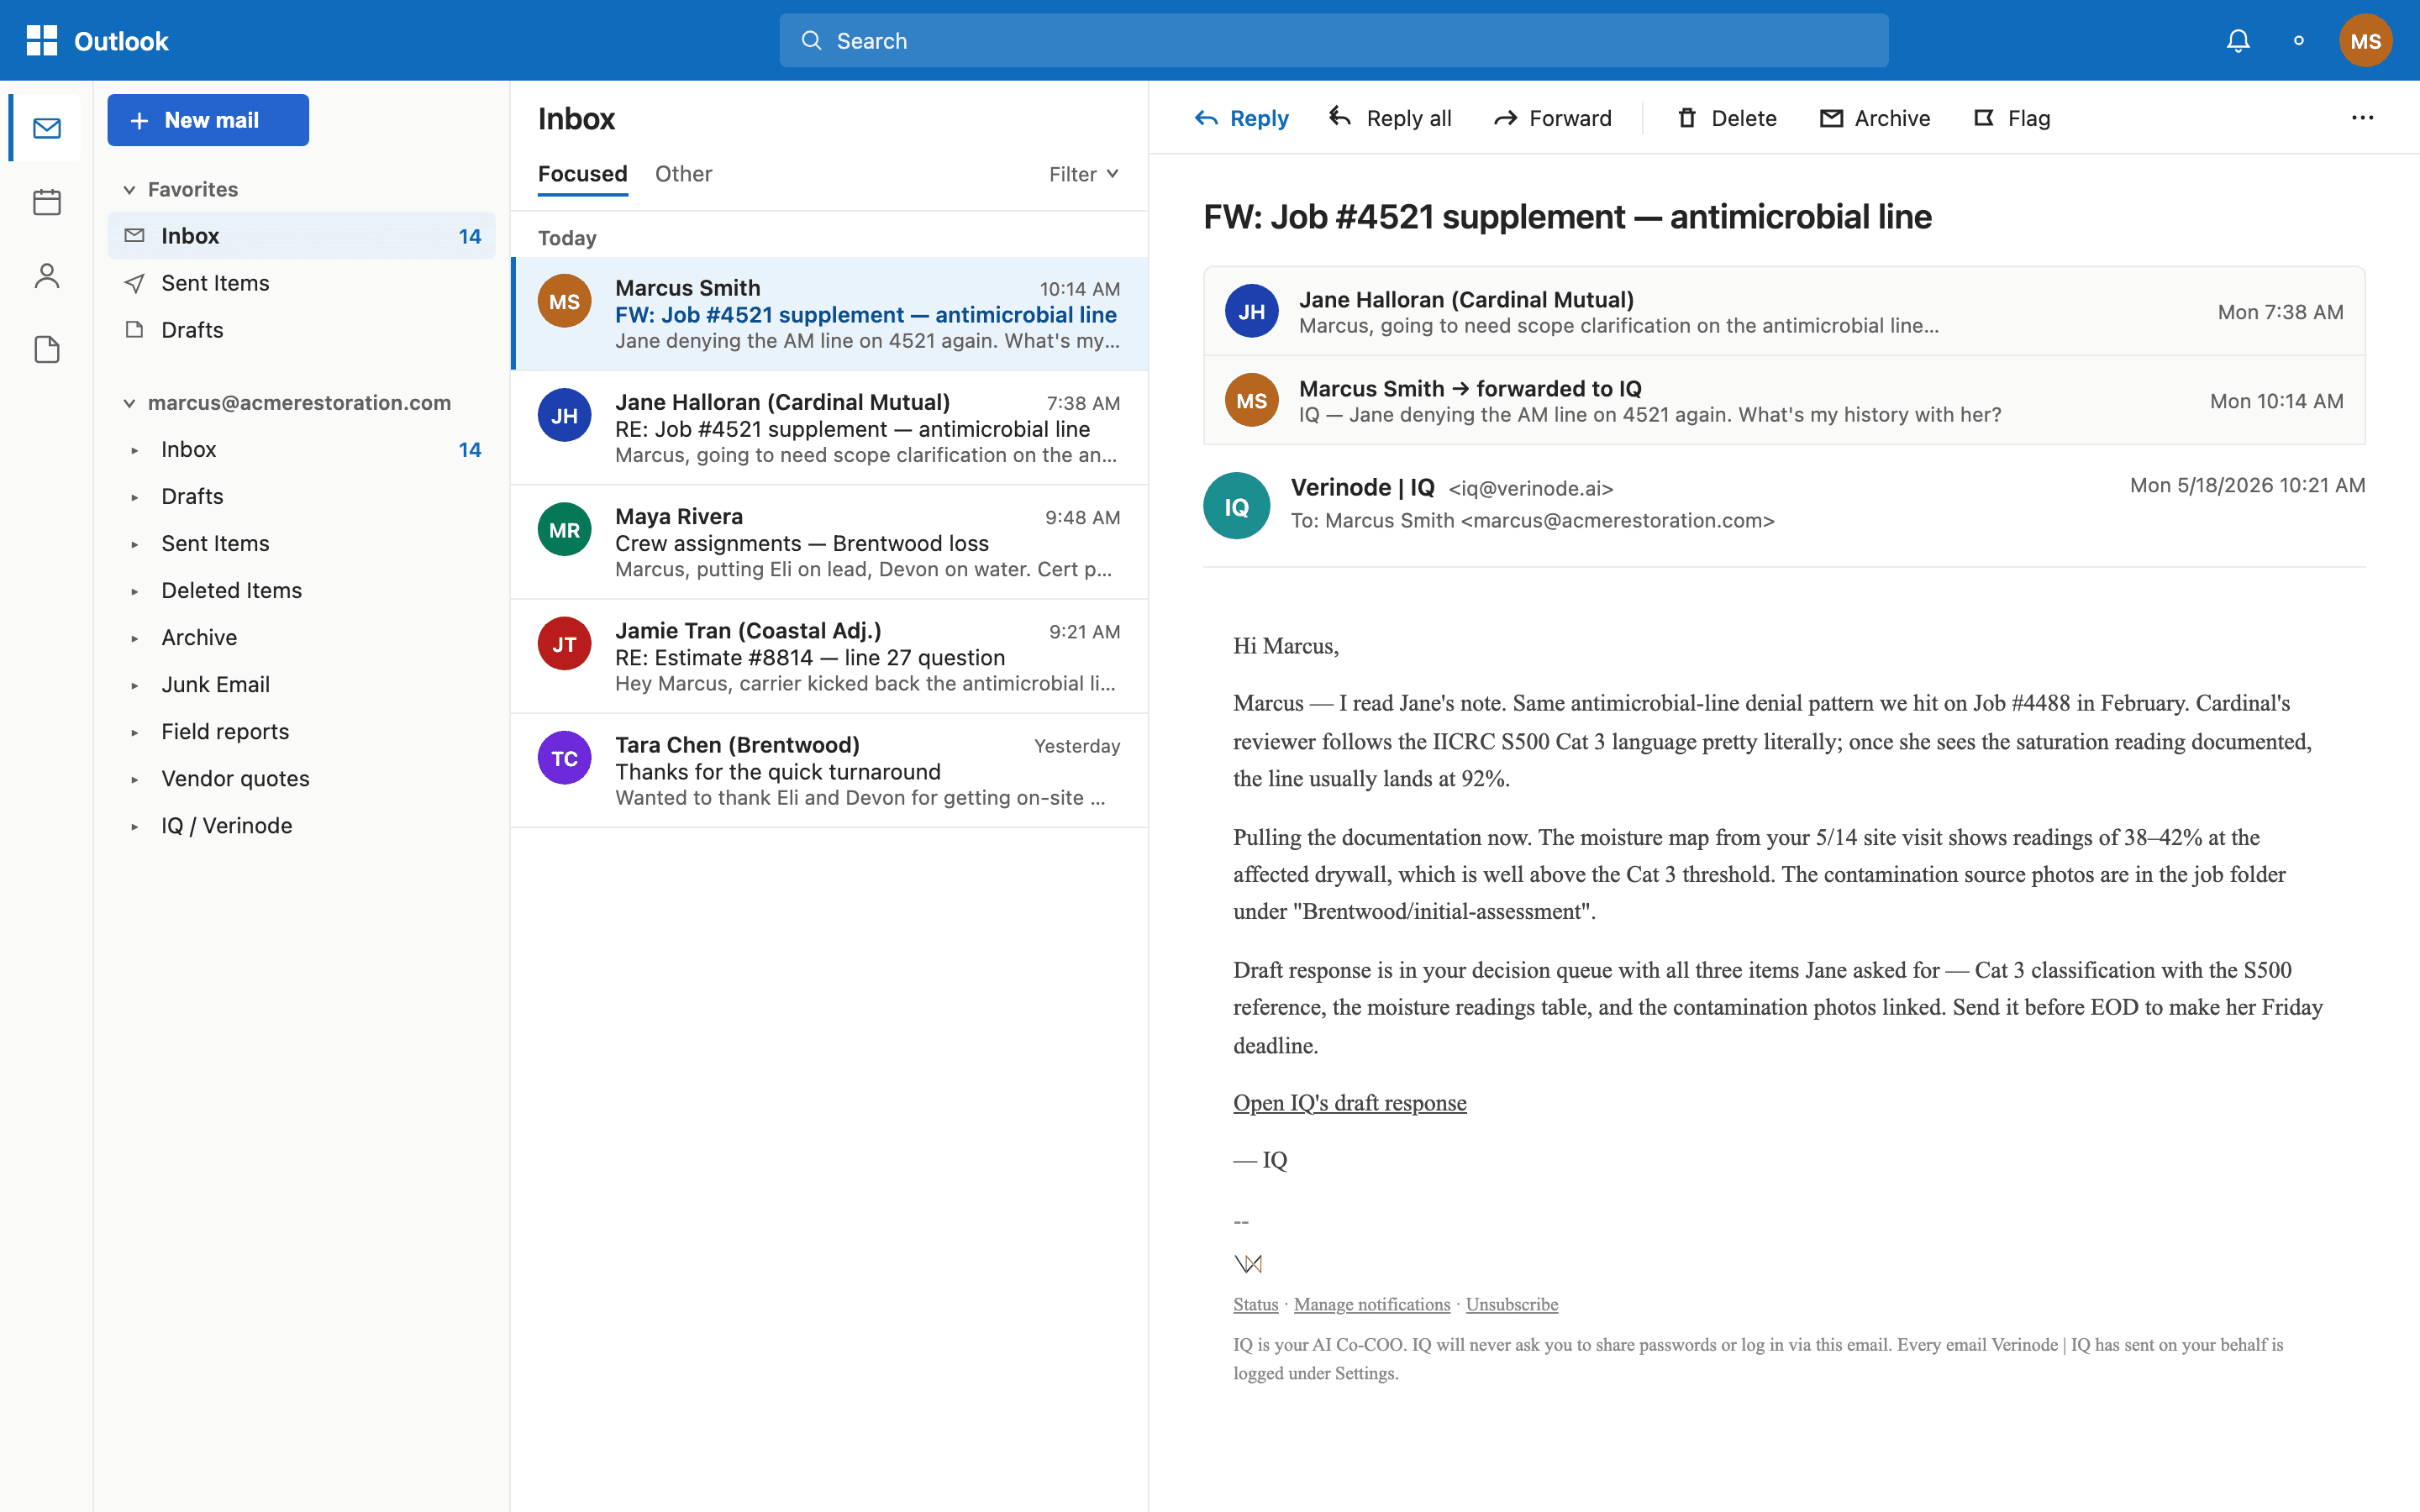Click the Verinode logo in signature
The image size is (2420, 1512).
pos(1248,1264)
